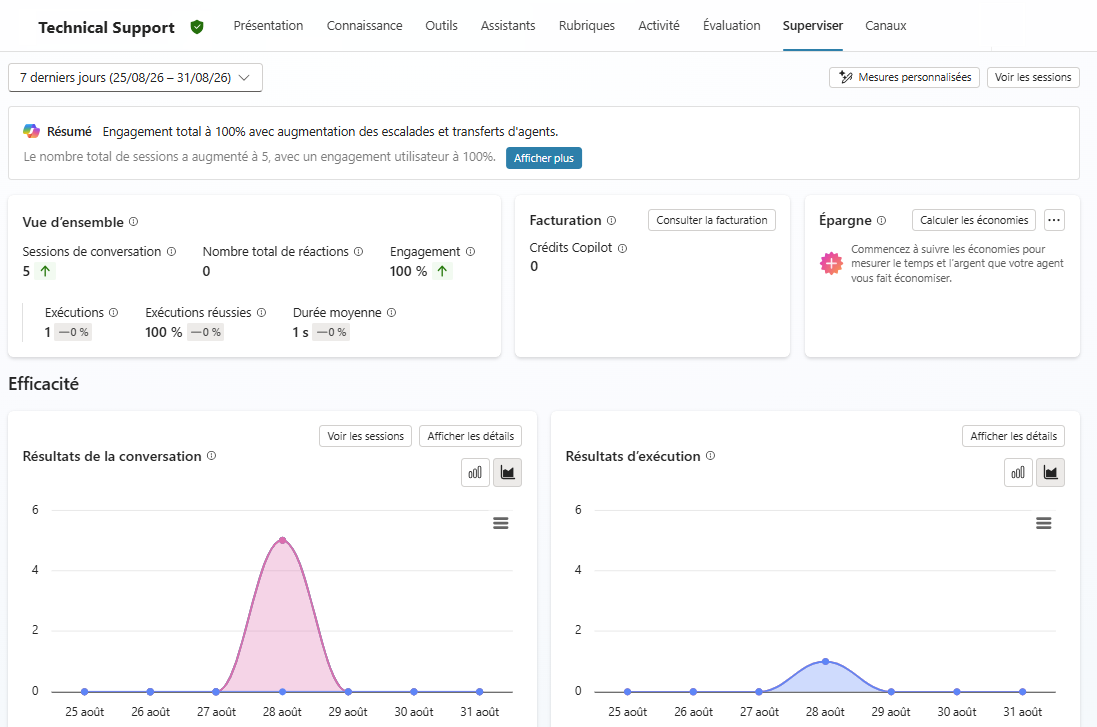The image size is (1097, 727).
Task: Click the 28 août peak point on conversation chart
Action: (282, 540)
